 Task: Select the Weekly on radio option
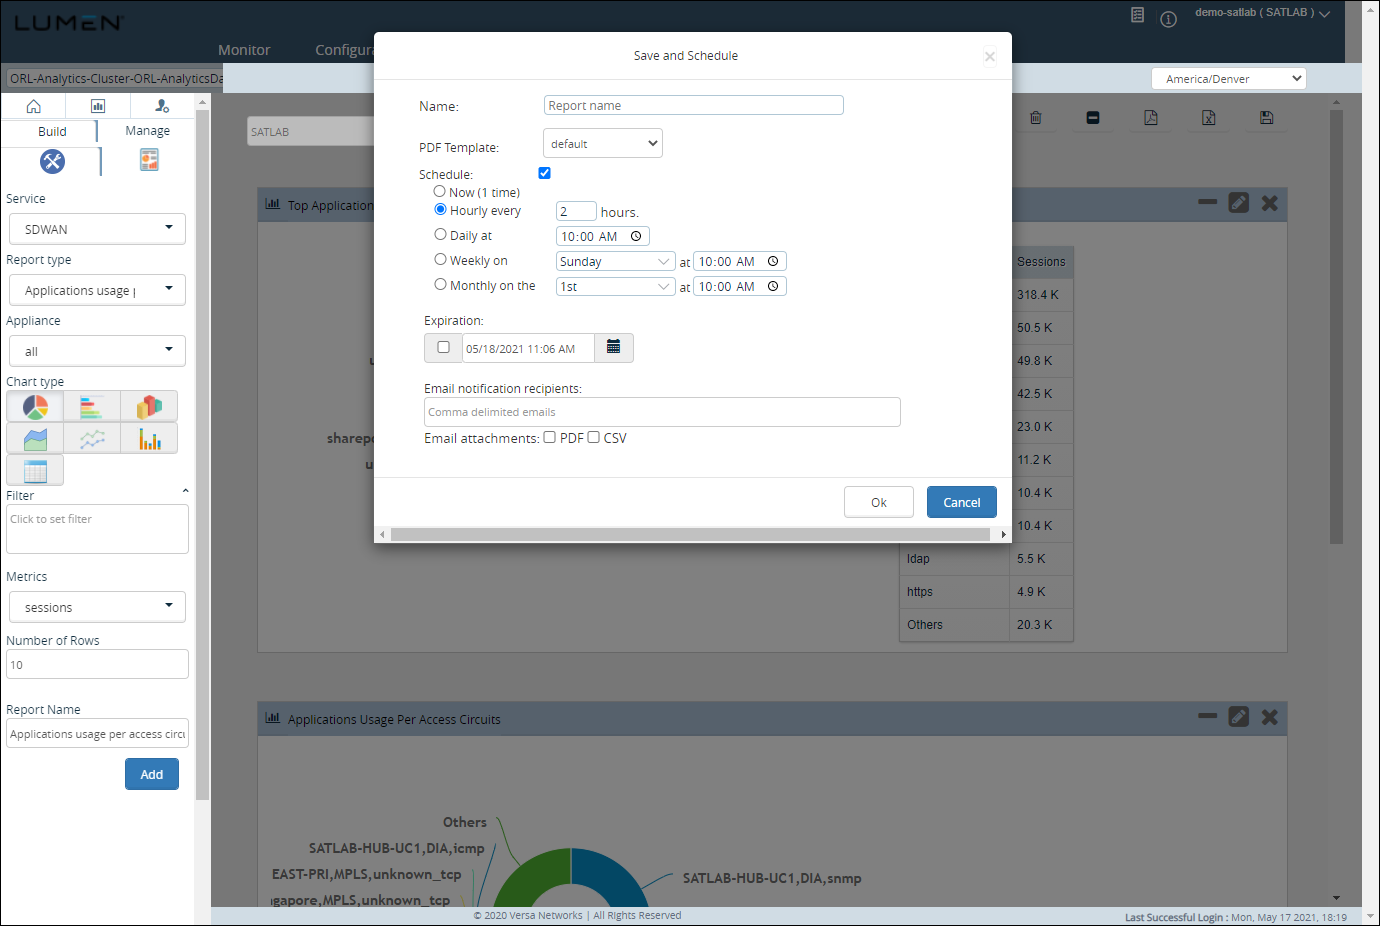[440, 259]
